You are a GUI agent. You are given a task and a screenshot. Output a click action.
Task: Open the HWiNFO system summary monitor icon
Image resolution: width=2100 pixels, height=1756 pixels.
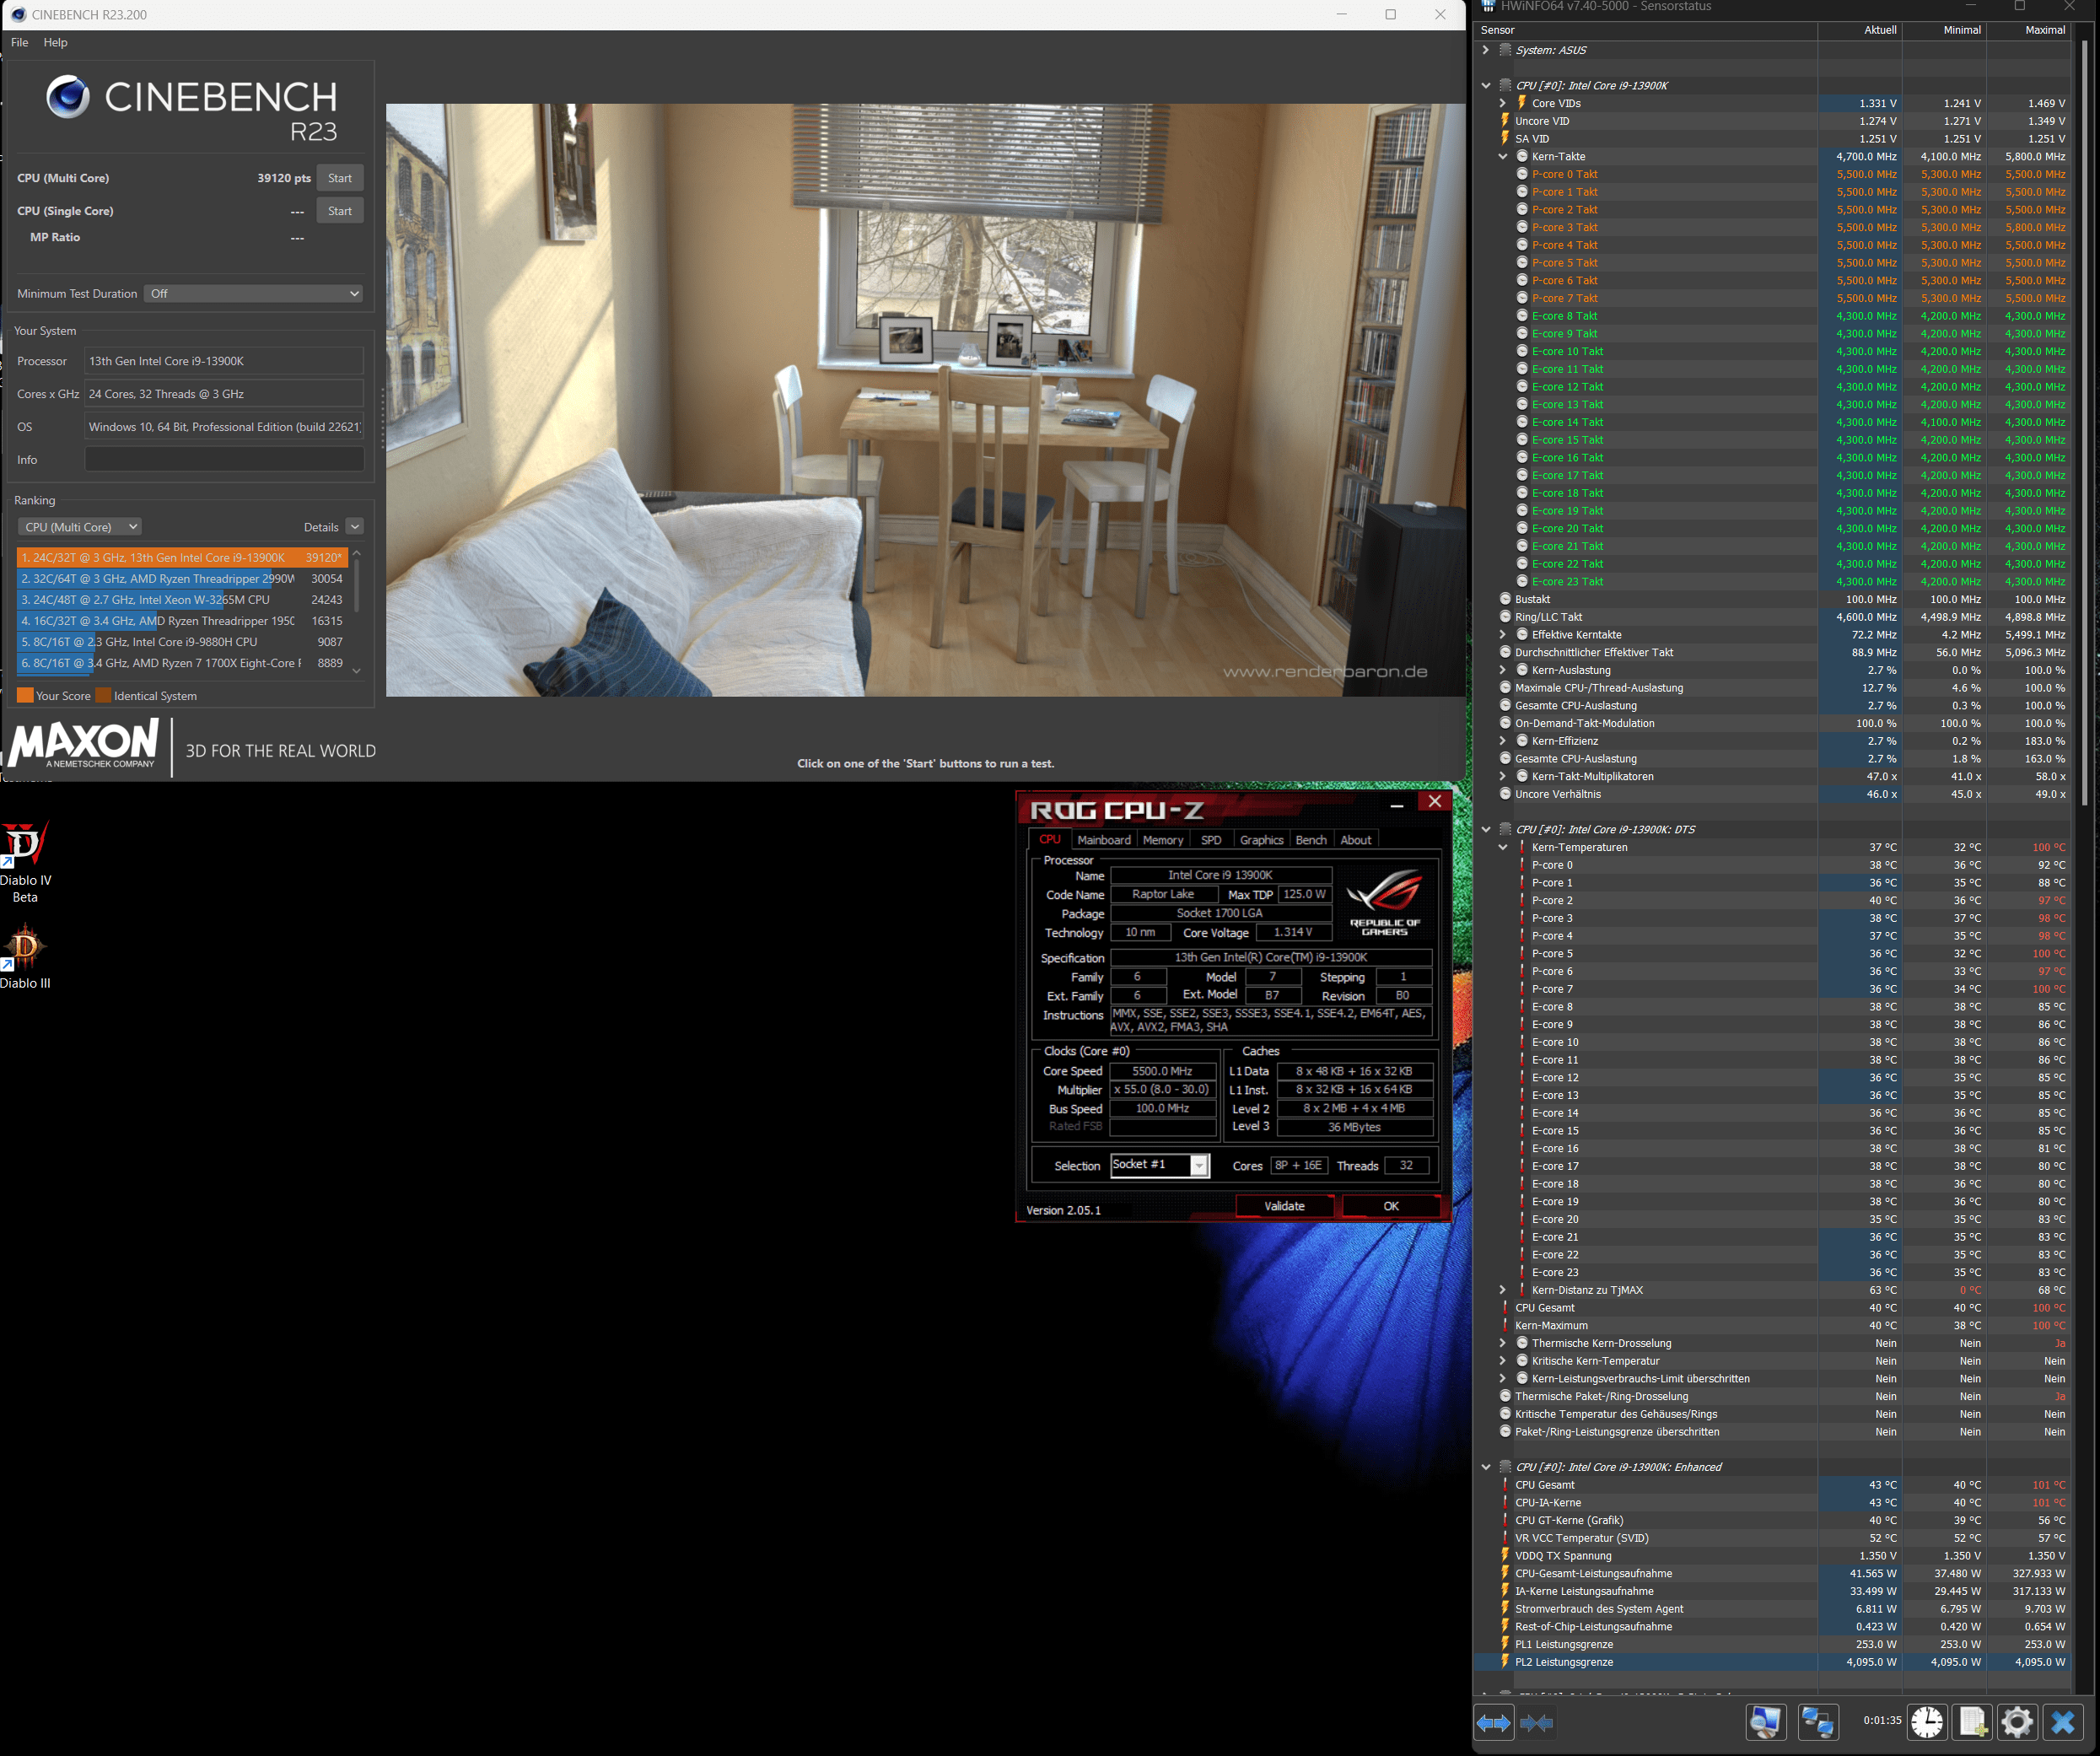1765,1722
